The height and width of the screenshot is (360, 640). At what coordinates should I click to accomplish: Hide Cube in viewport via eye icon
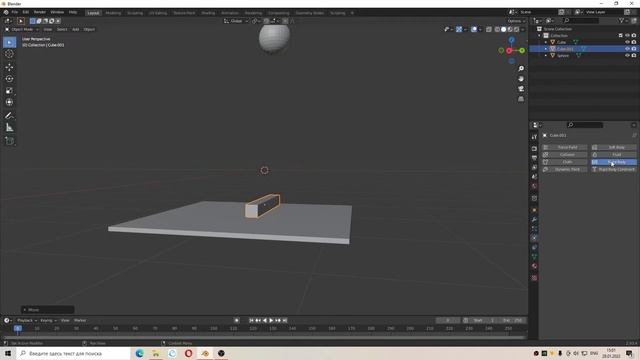click(x=627, y=42)
